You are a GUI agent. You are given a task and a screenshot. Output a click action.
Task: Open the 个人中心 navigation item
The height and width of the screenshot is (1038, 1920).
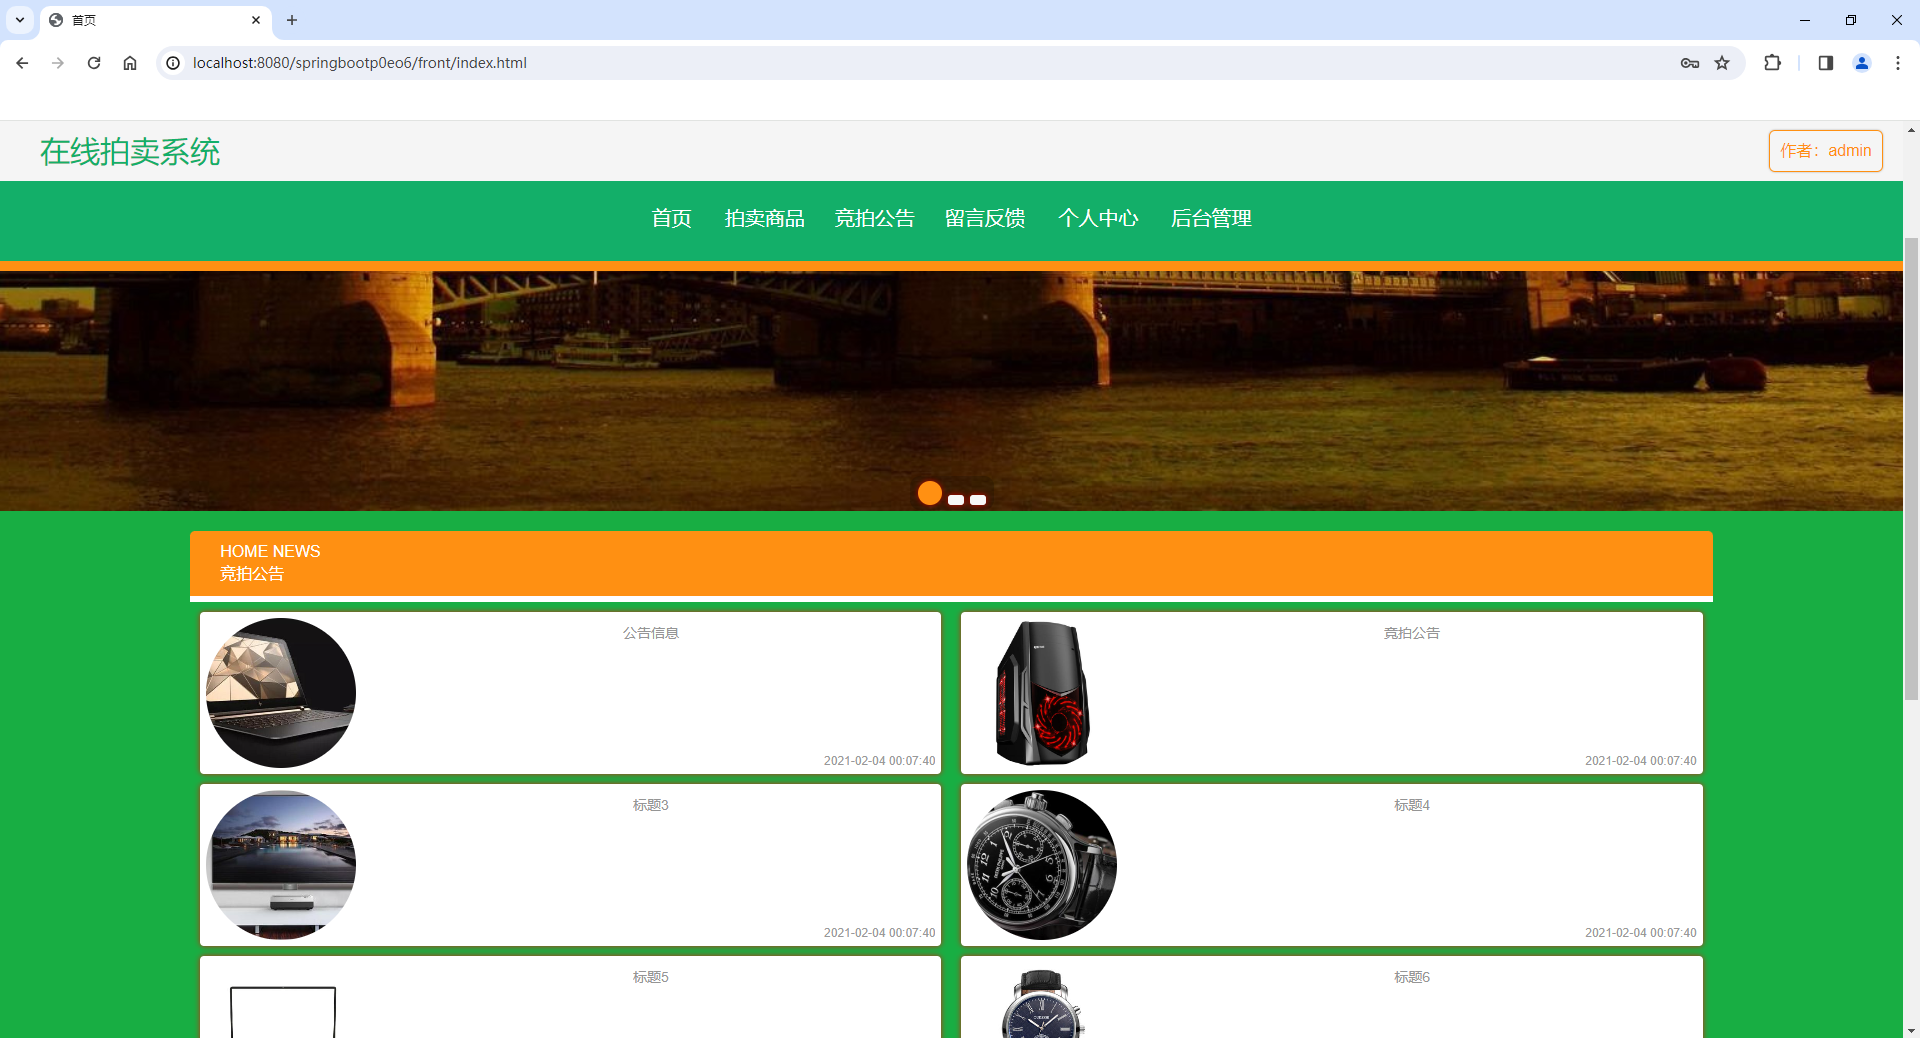(1098, 218)
